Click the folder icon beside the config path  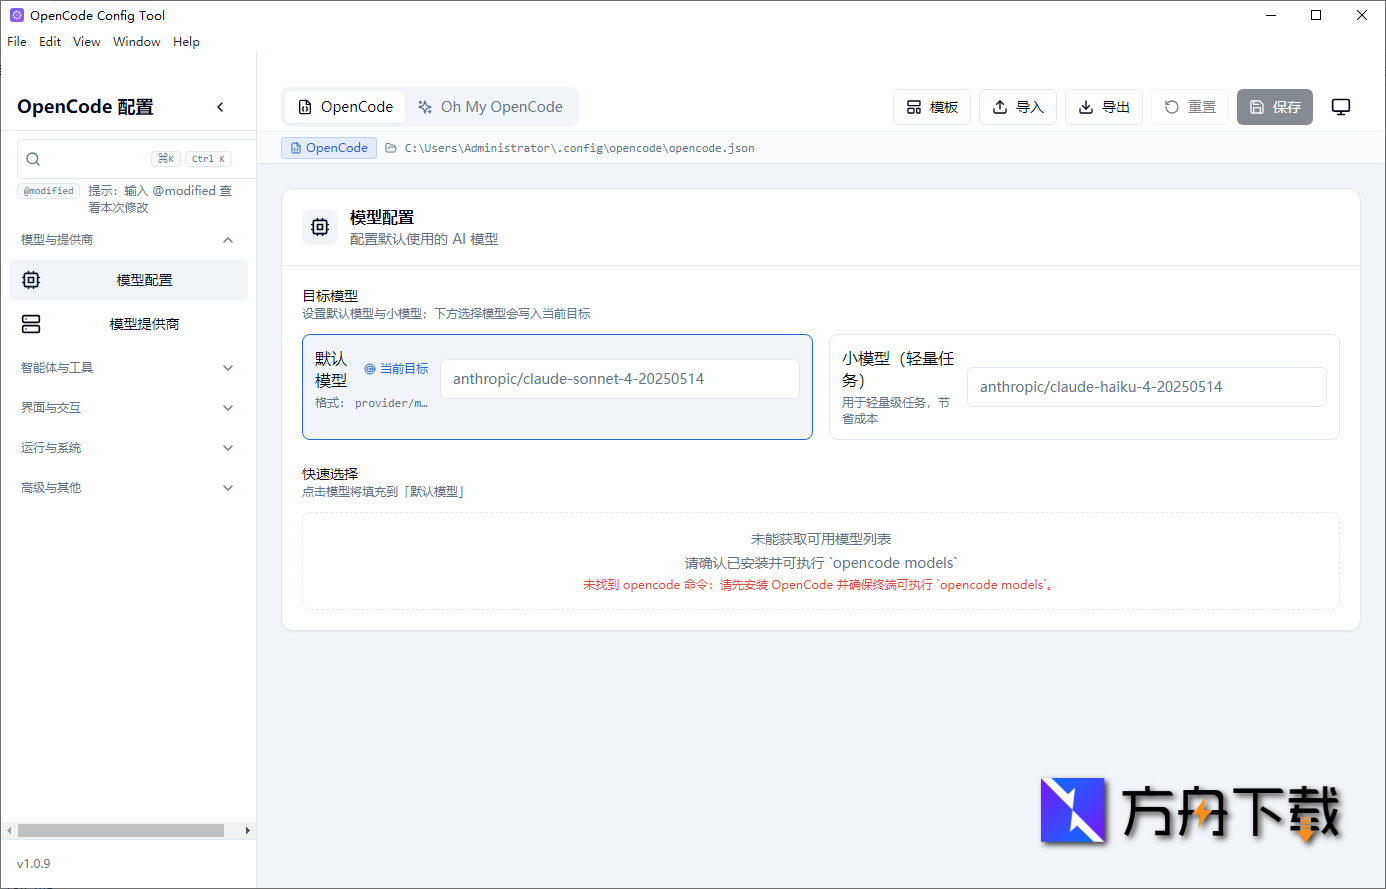pos(391,147)
